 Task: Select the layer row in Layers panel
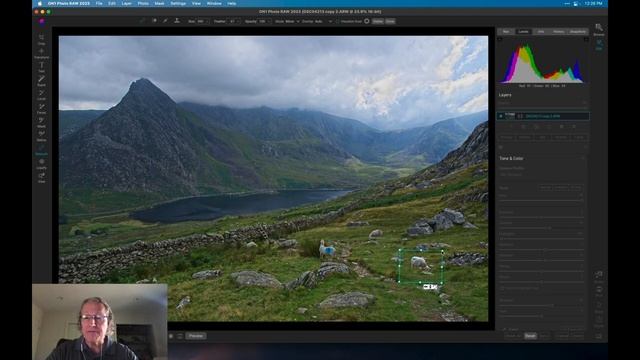coord(543,116)
